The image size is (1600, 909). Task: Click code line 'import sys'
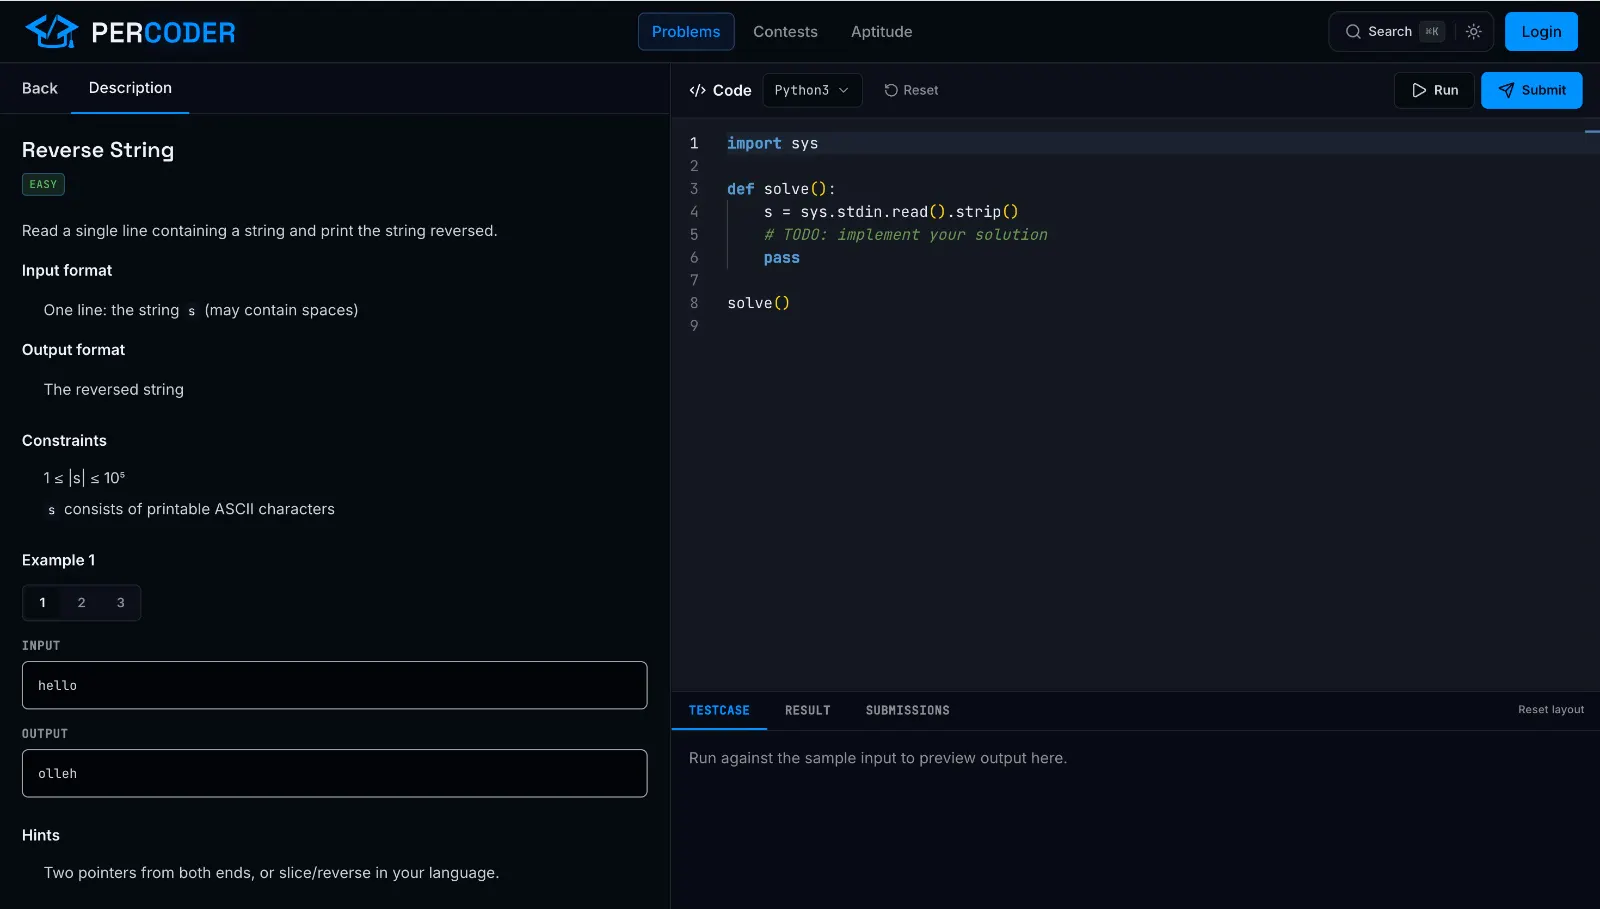tap(772, 143)
